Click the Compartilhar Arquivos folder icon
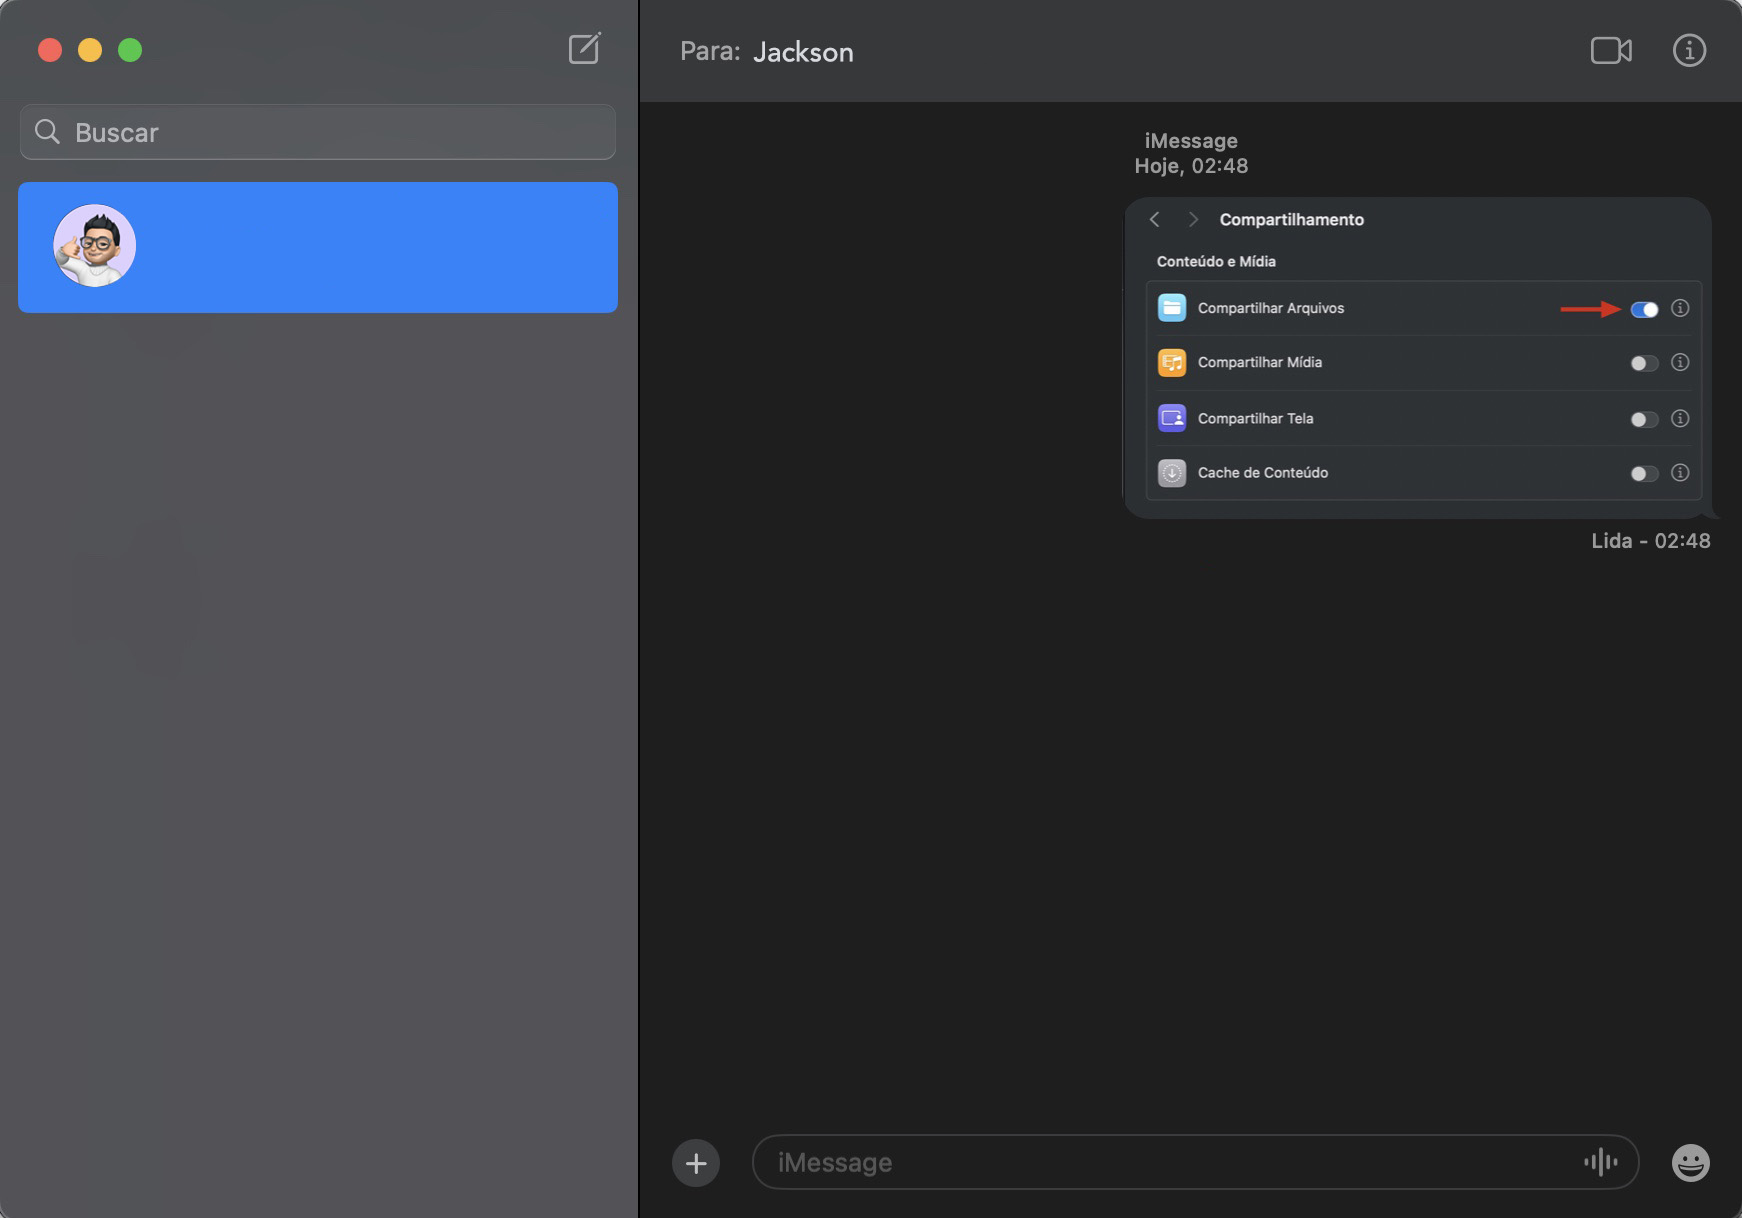 [1173, 307]
